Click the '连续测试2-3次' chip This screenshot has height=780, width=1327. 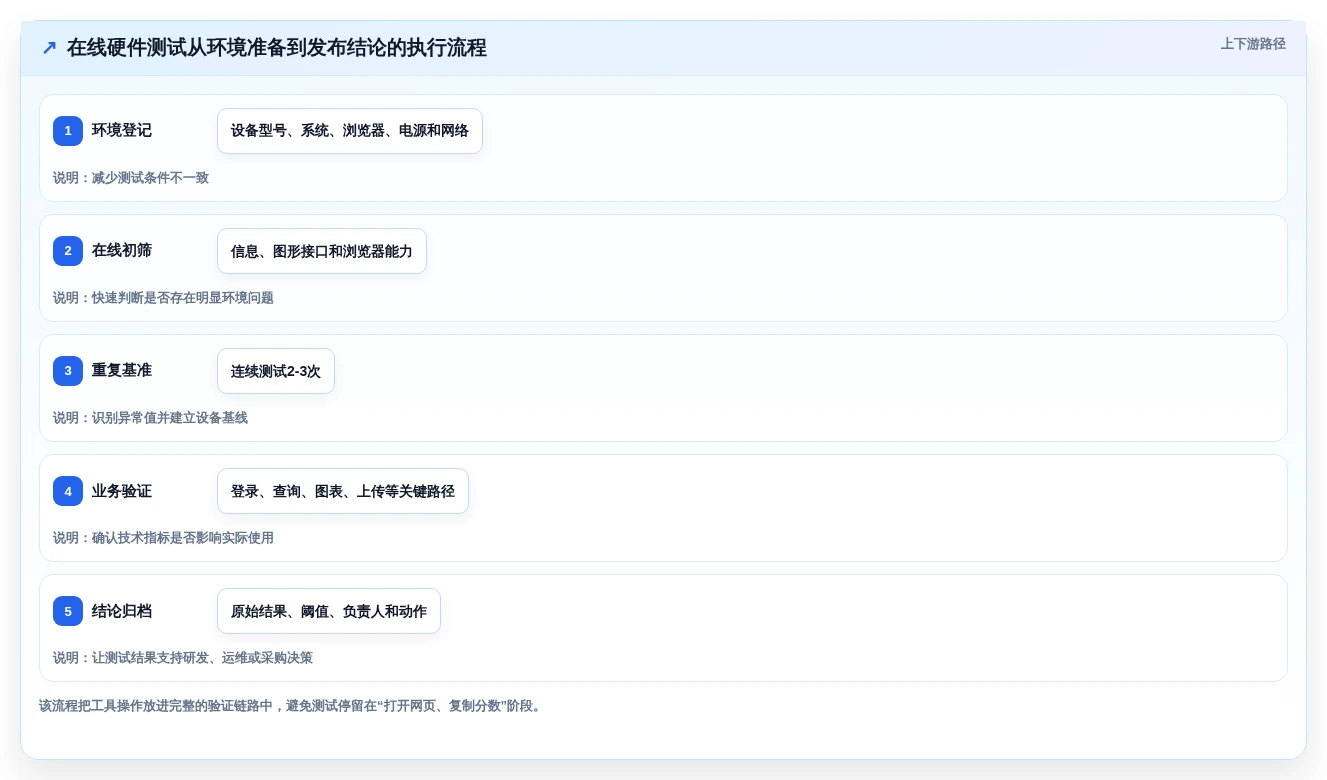tap(276, 371)
